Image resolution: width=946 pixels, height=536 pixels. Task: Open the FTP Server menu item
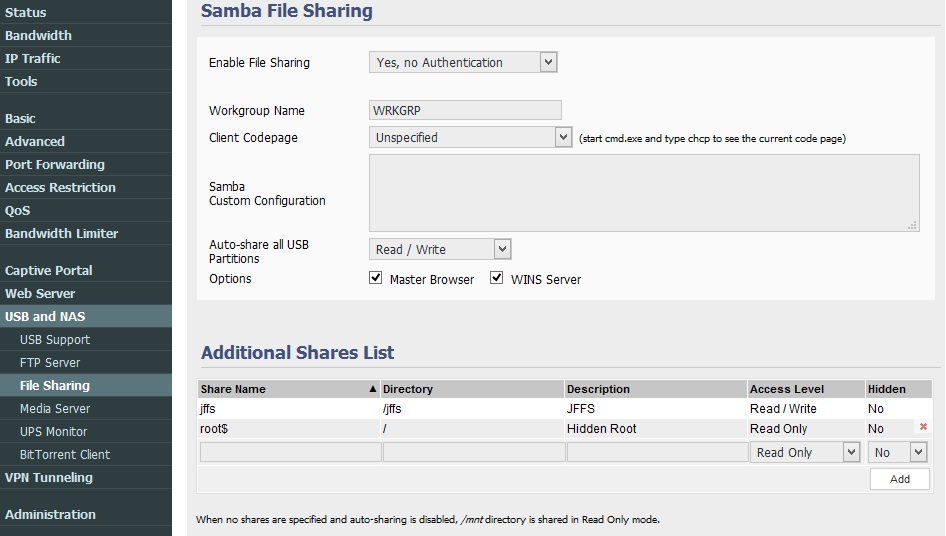pos(50,363)
